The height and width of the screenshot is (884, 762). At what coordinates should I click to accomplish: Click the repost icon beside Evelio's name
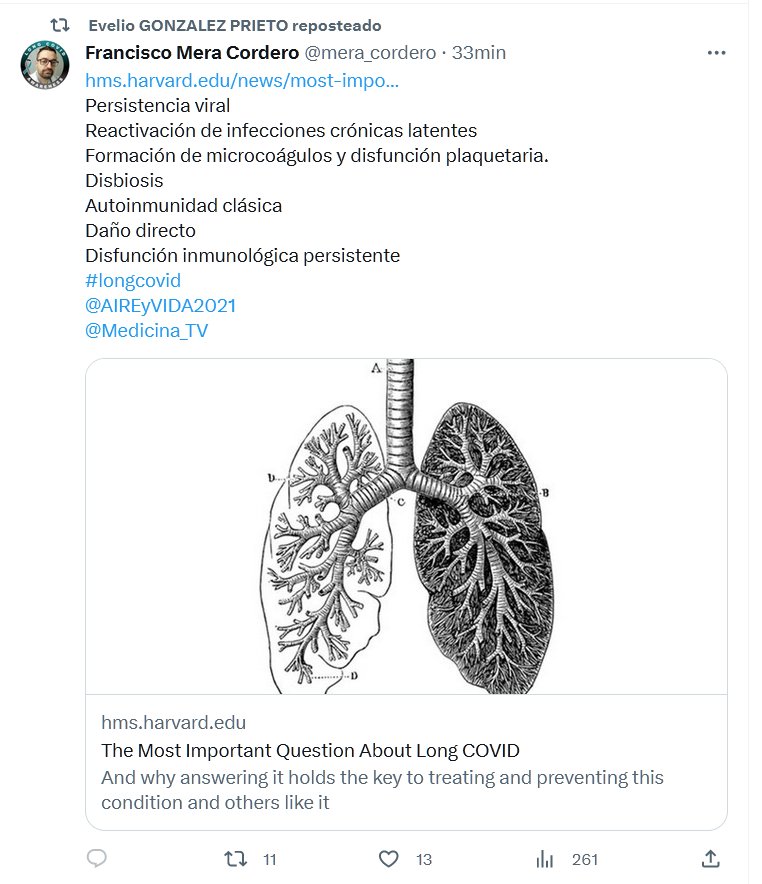click(60, 25)
